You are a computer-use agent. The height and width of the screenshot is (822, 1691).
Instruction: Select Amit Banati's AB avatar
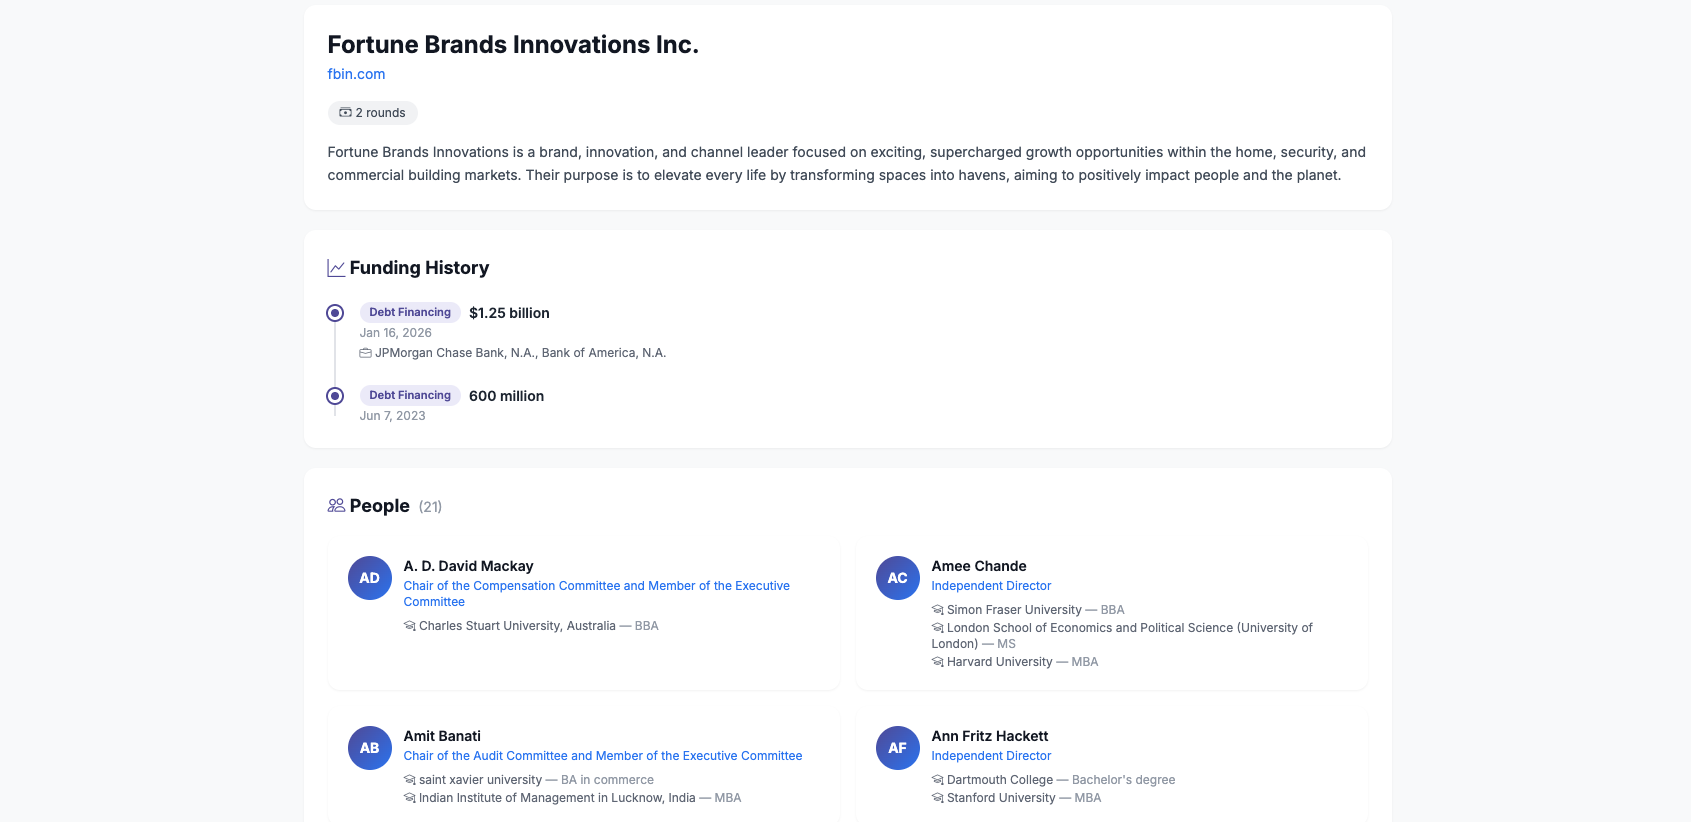point(369,748)
